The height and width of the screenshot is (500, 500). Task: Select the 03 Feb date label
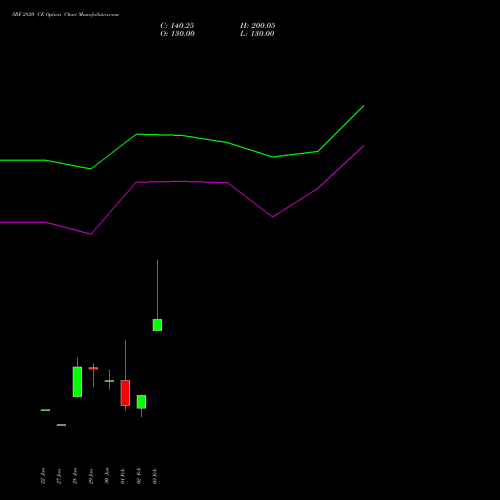point(155,476)
